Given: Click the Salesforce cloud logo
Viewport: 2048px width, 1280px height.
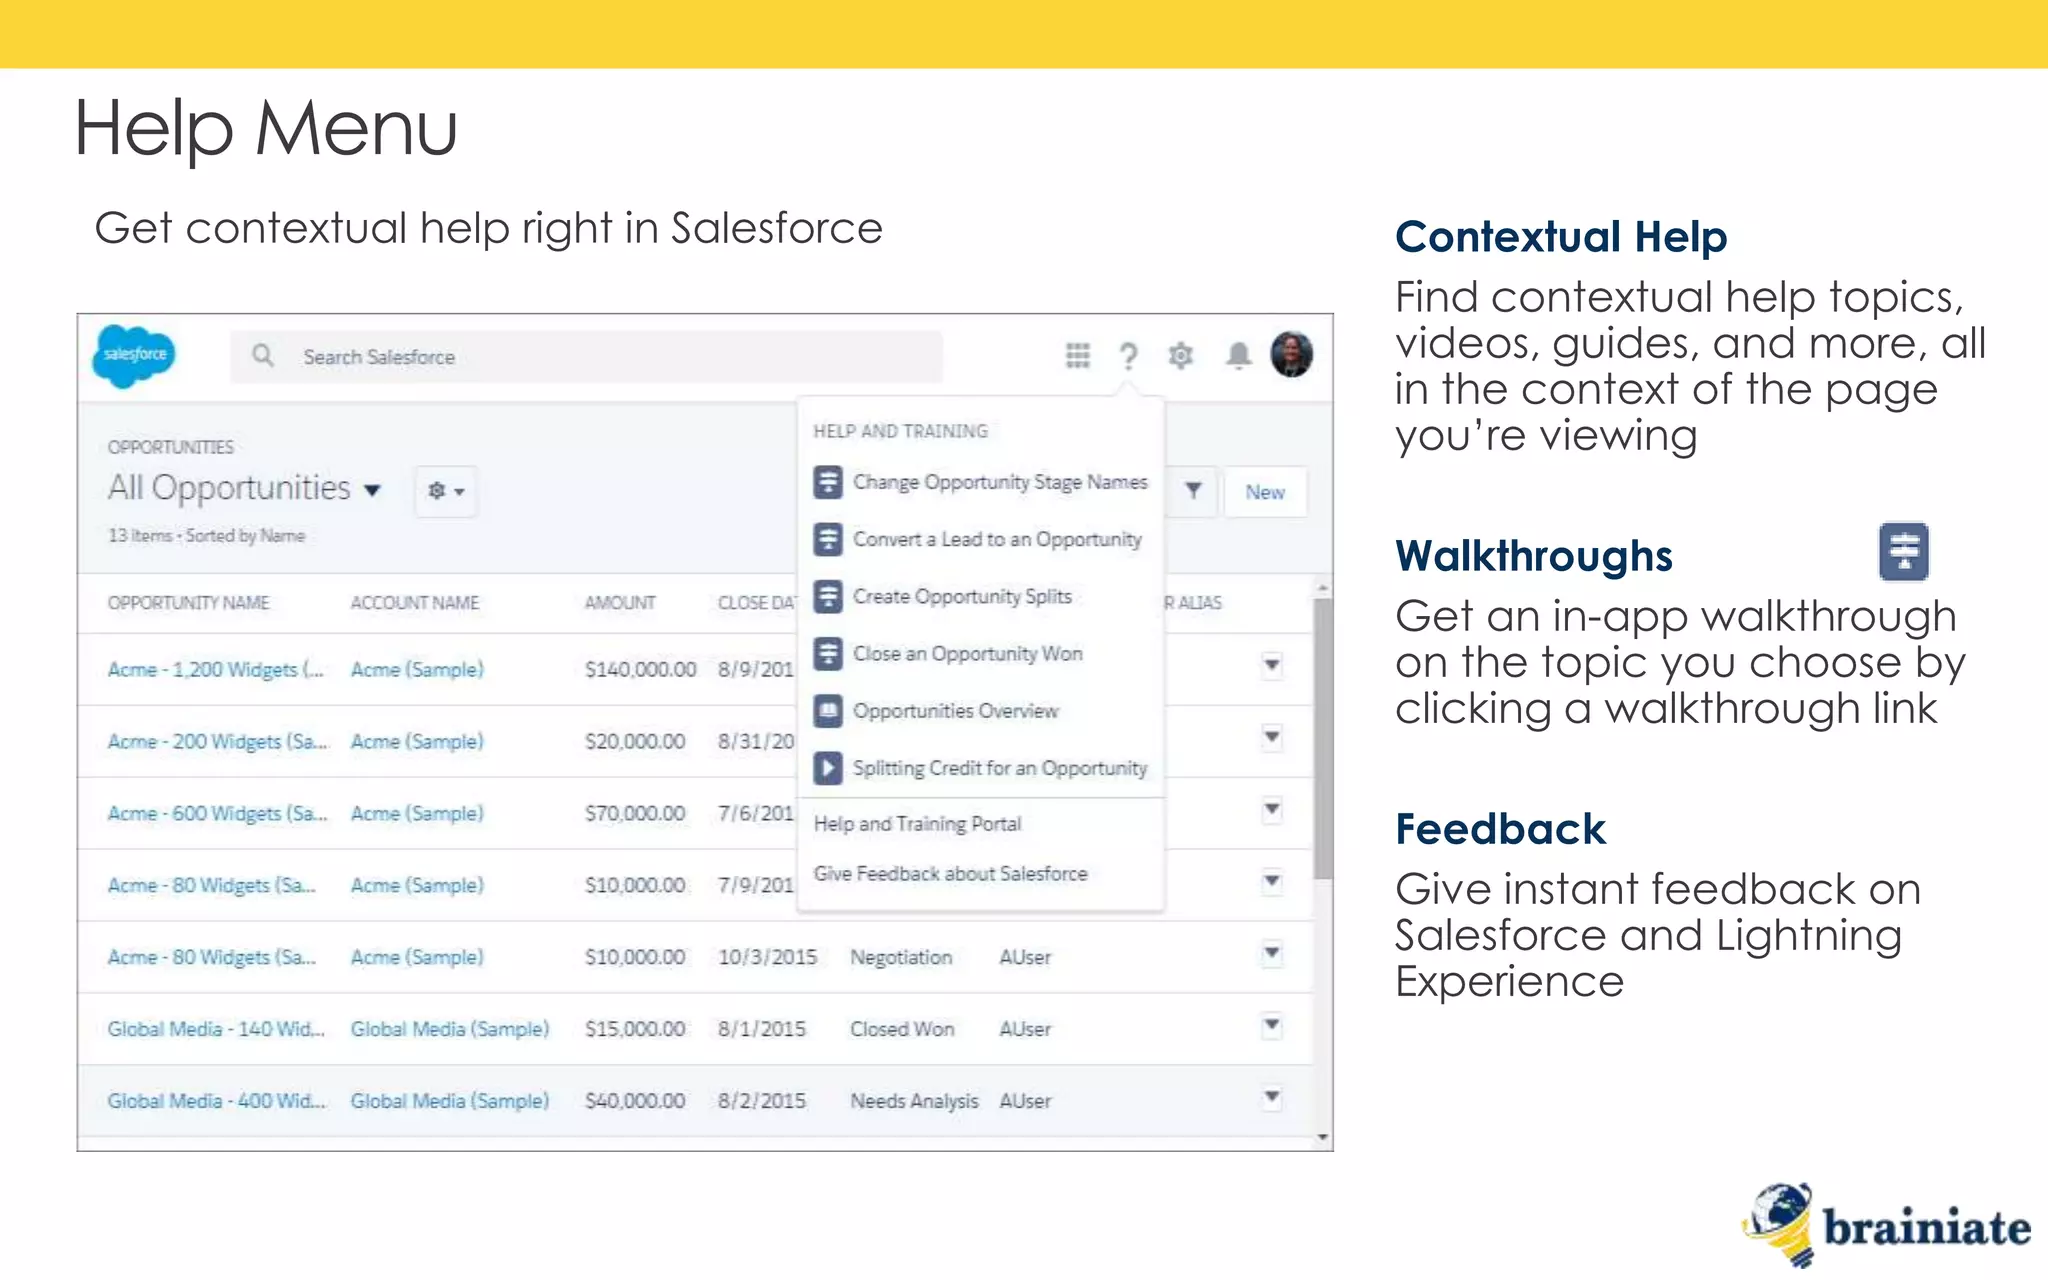Looking at the screenshot, I should point(134,355).
